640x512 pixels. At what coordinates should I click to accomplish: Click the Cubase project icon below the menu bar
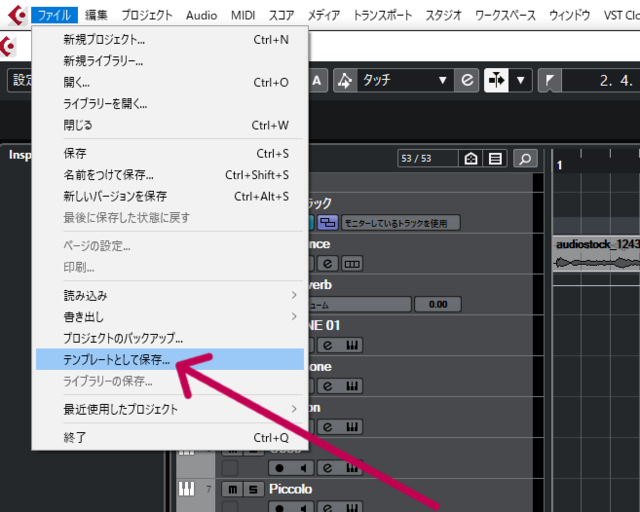pos(8,46)
